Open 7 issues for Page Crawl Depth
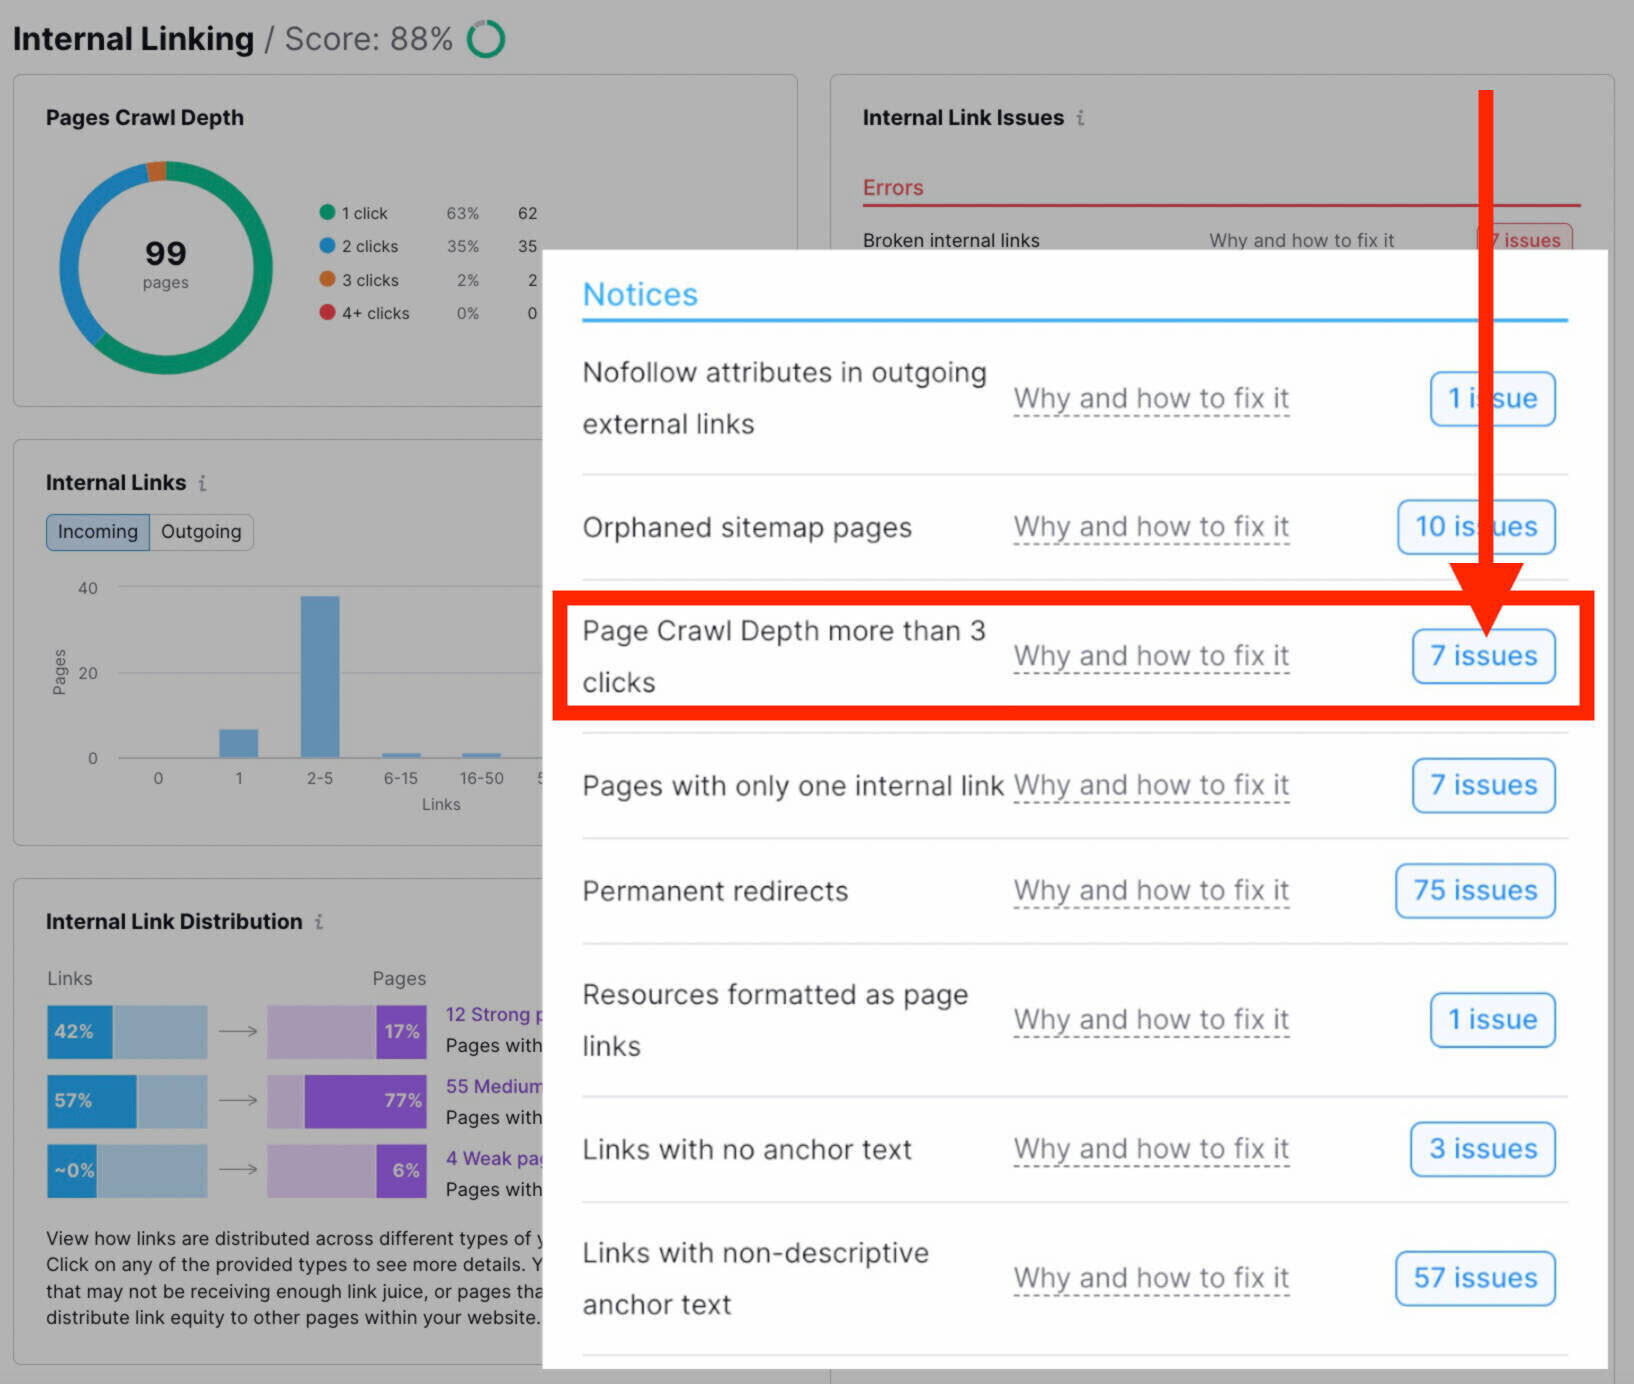 click(x=1482, y=656)
